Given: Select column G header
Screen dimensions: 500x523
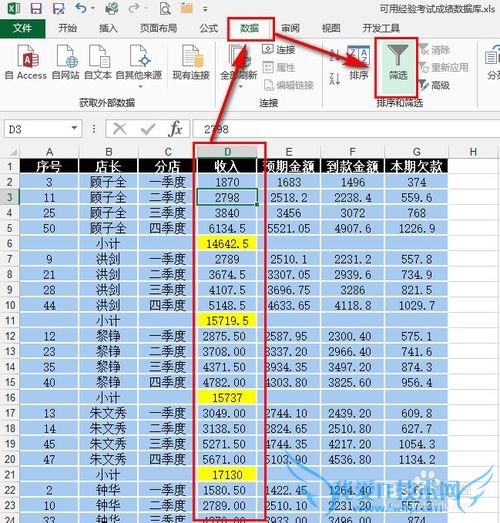Looking at the screenshot, I should coord(417,152).
